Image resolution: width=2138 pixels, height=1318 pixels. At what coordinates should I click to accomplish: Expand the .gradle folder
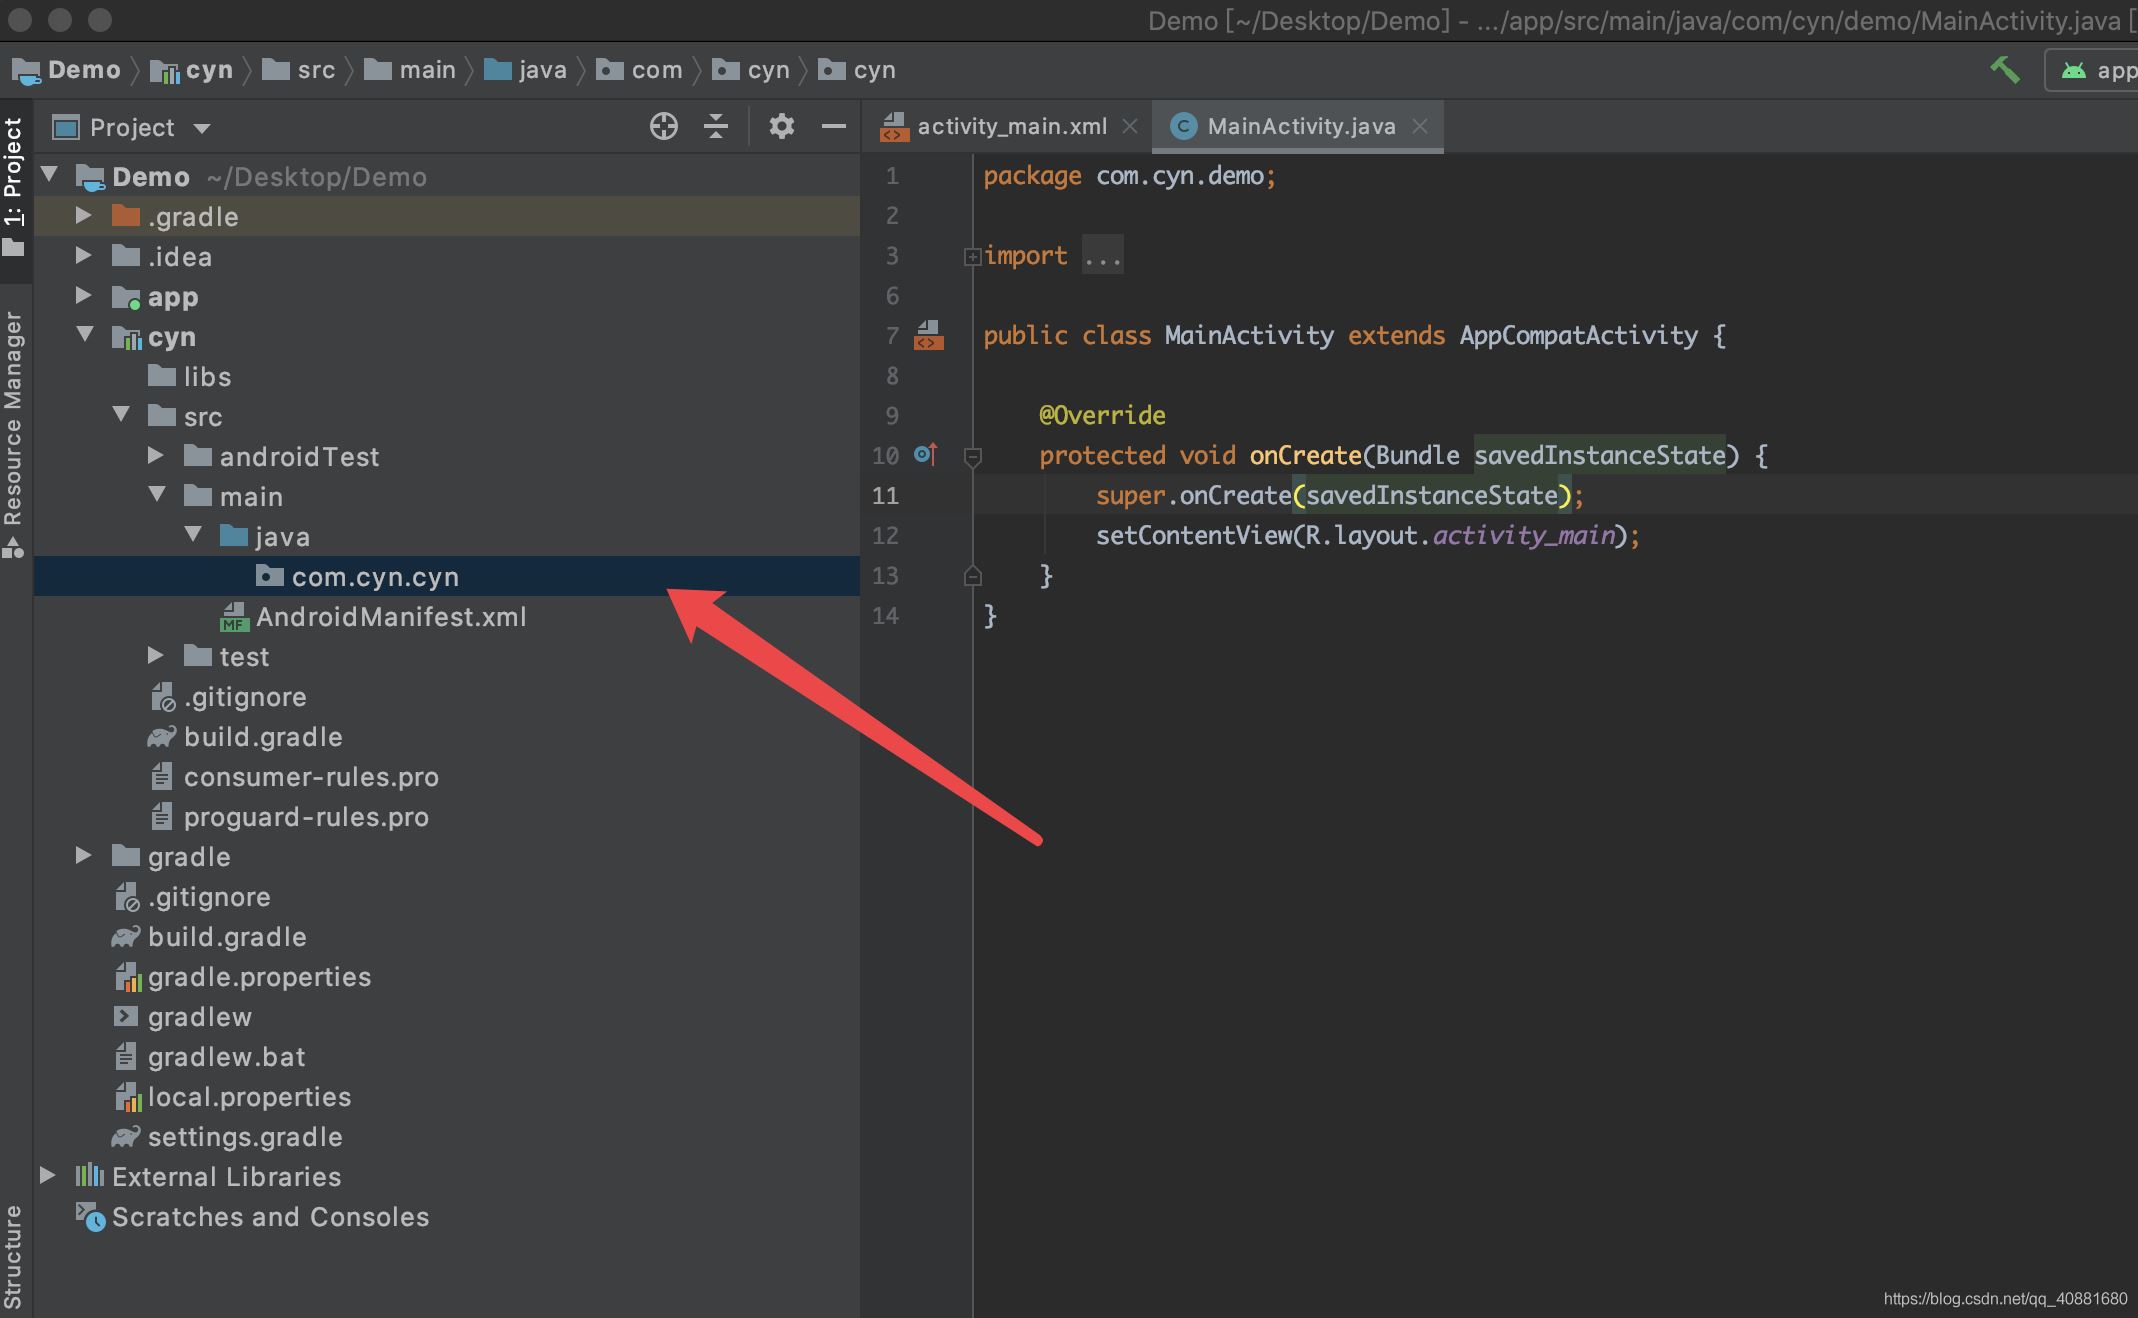(84, 216)
